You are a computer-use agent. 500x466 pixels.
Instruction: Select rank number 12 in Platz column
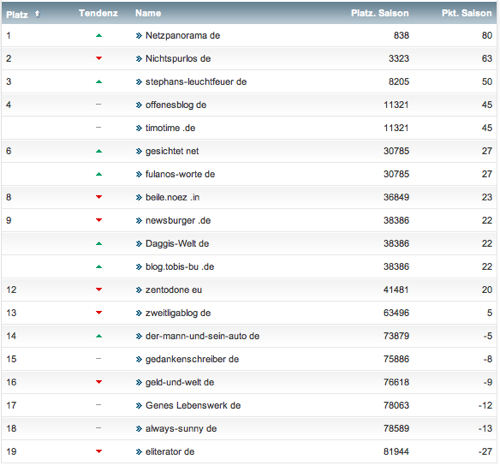pyautogui.click(x=11, y=290)
